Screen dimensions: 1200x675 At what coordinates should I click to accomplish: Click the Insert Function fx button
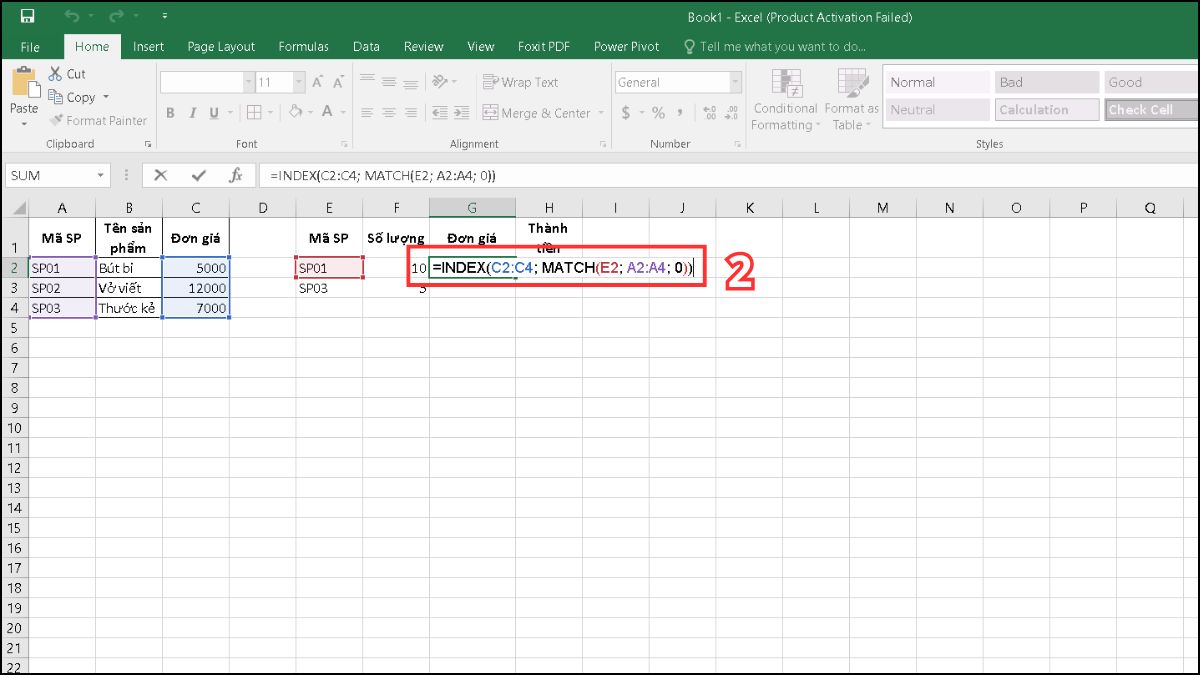click(x=237, y=174)
